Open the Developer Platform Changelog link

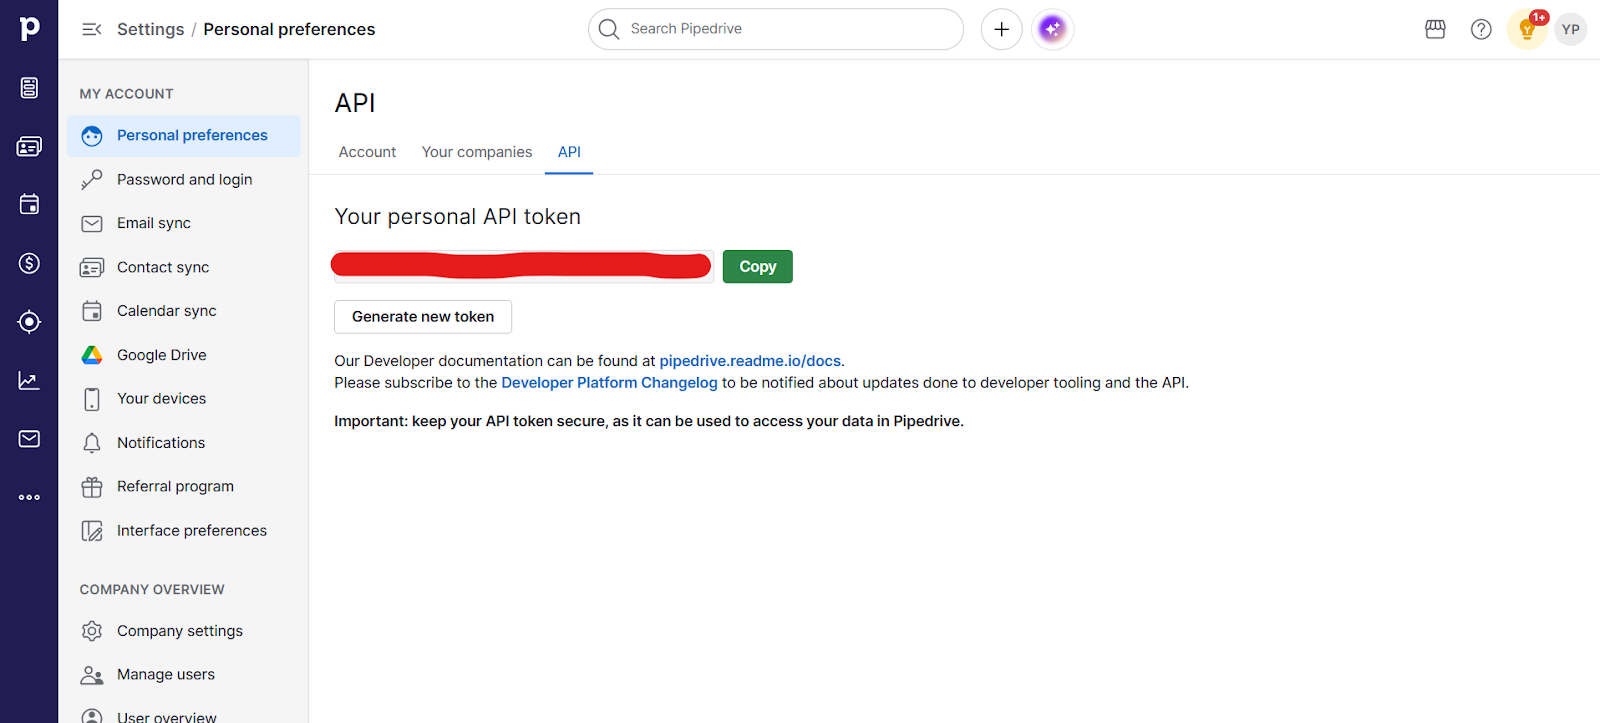[609, 383]
